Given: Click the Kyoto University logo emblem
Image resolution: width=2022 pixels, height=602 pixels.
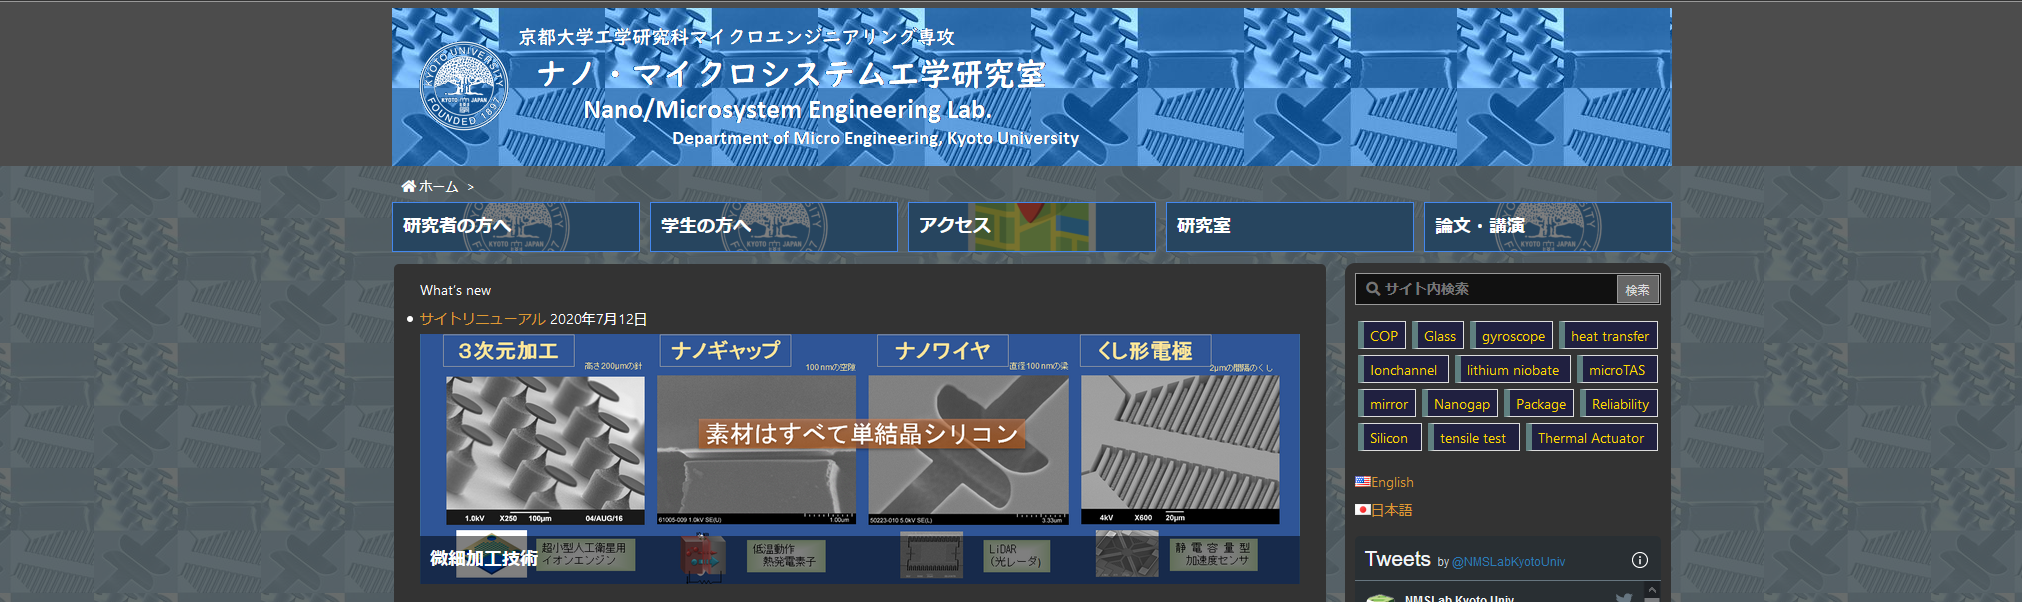Looking at the screenshot, I should coord(464,87).
